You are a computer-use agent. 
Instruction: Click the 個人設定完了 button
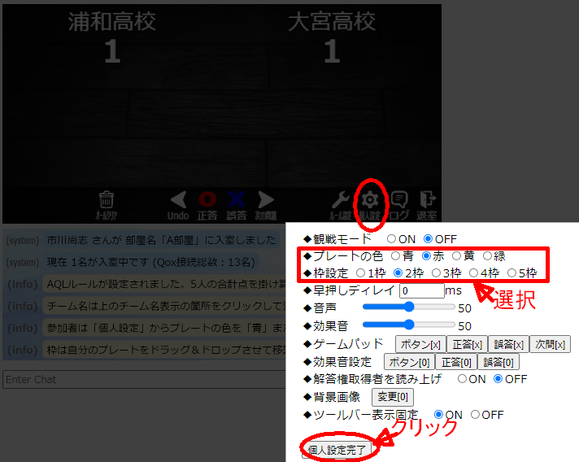point(336,450)
